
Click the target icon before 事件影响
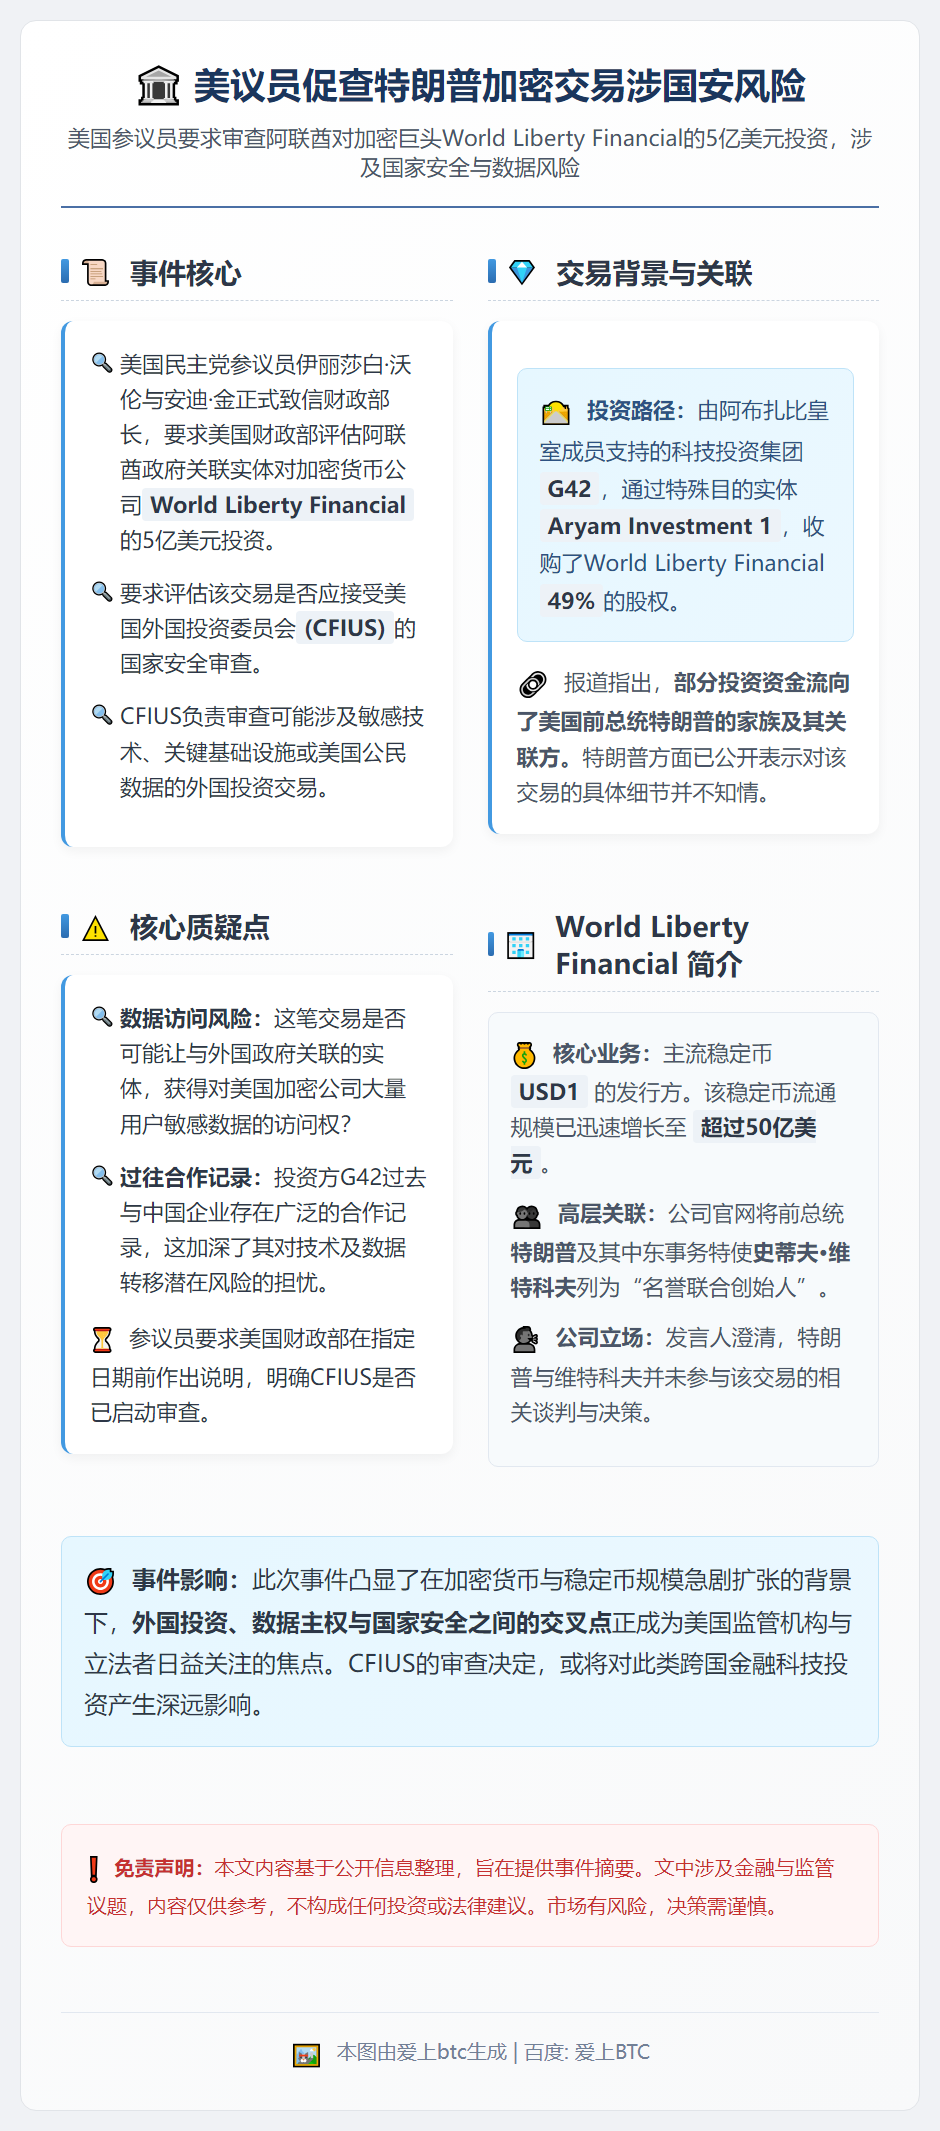(101, 1581)
